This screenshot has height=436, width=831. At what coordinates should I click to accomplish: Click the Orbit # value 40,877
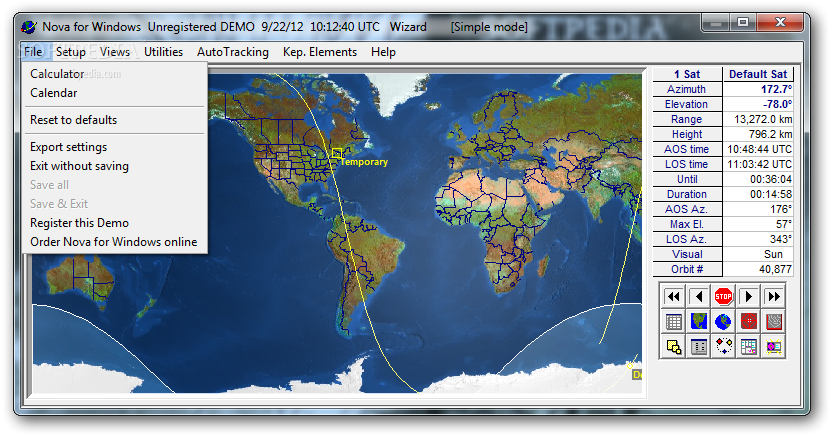[758, 269]
